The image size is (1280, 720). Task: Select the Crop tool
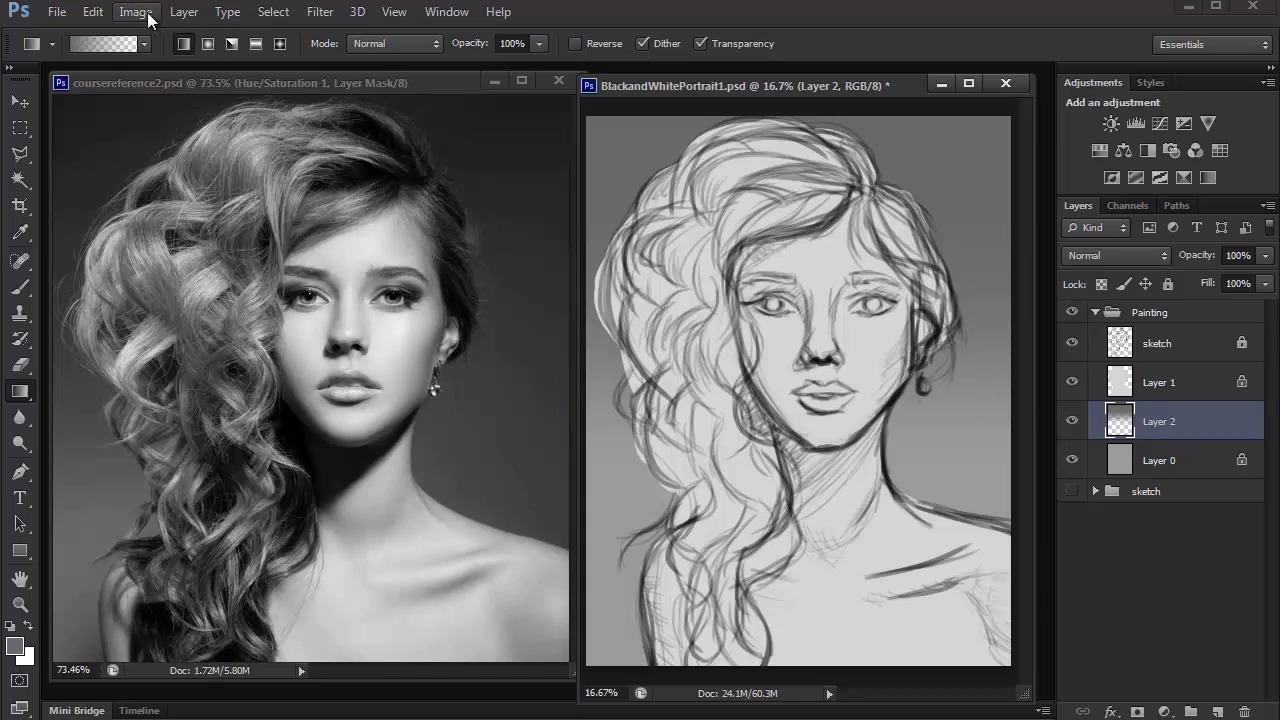[x=20, y=206]
